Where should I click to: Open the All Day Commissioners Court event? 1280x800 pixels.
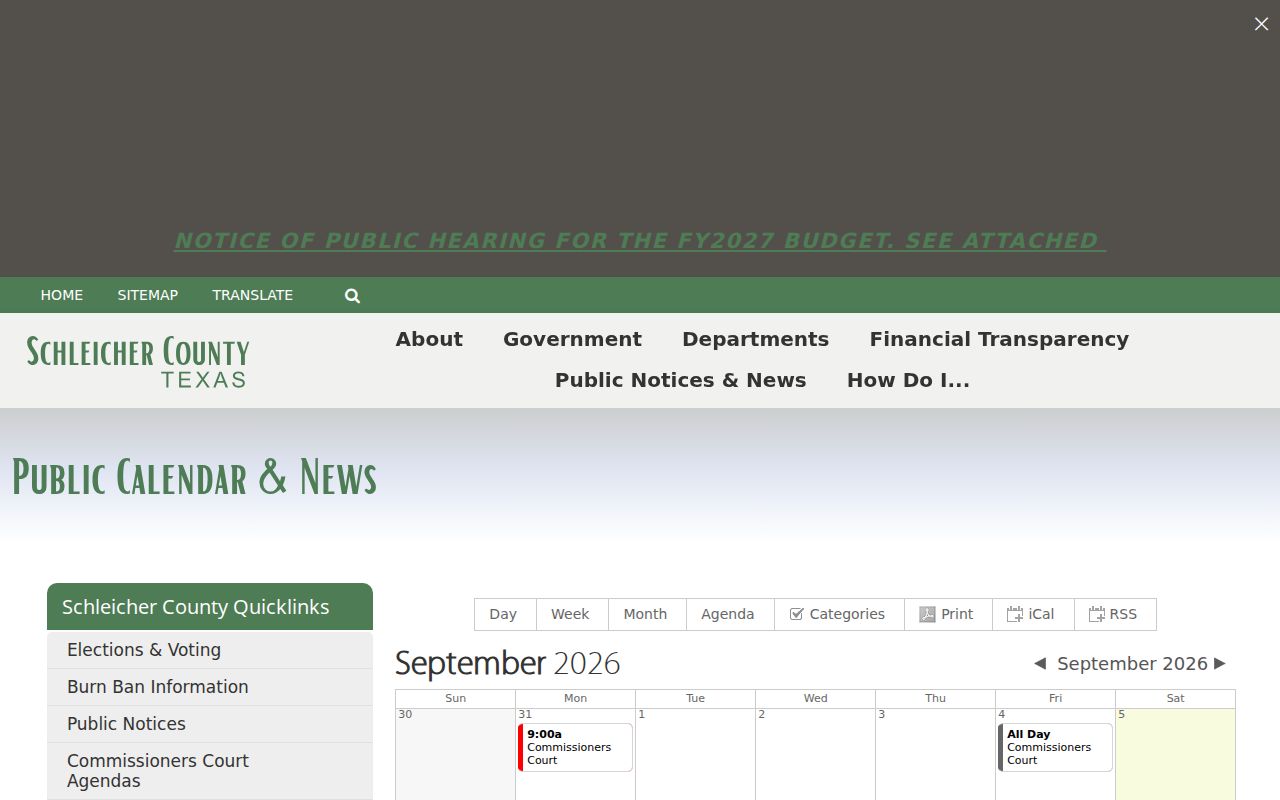point(1055,747)
